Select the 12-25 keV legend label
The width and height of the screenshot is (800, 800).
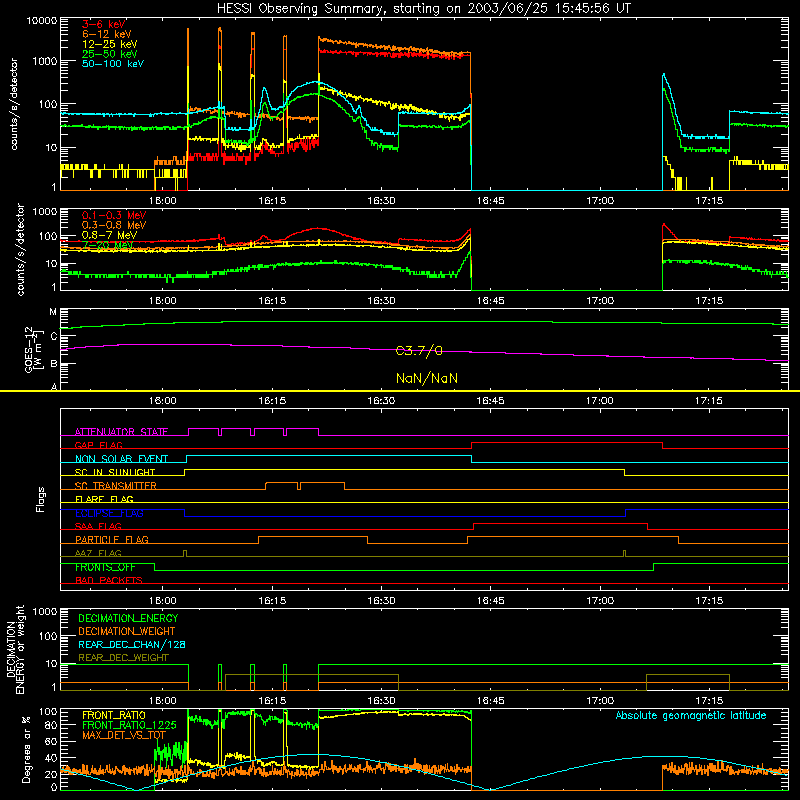(110, 44)
